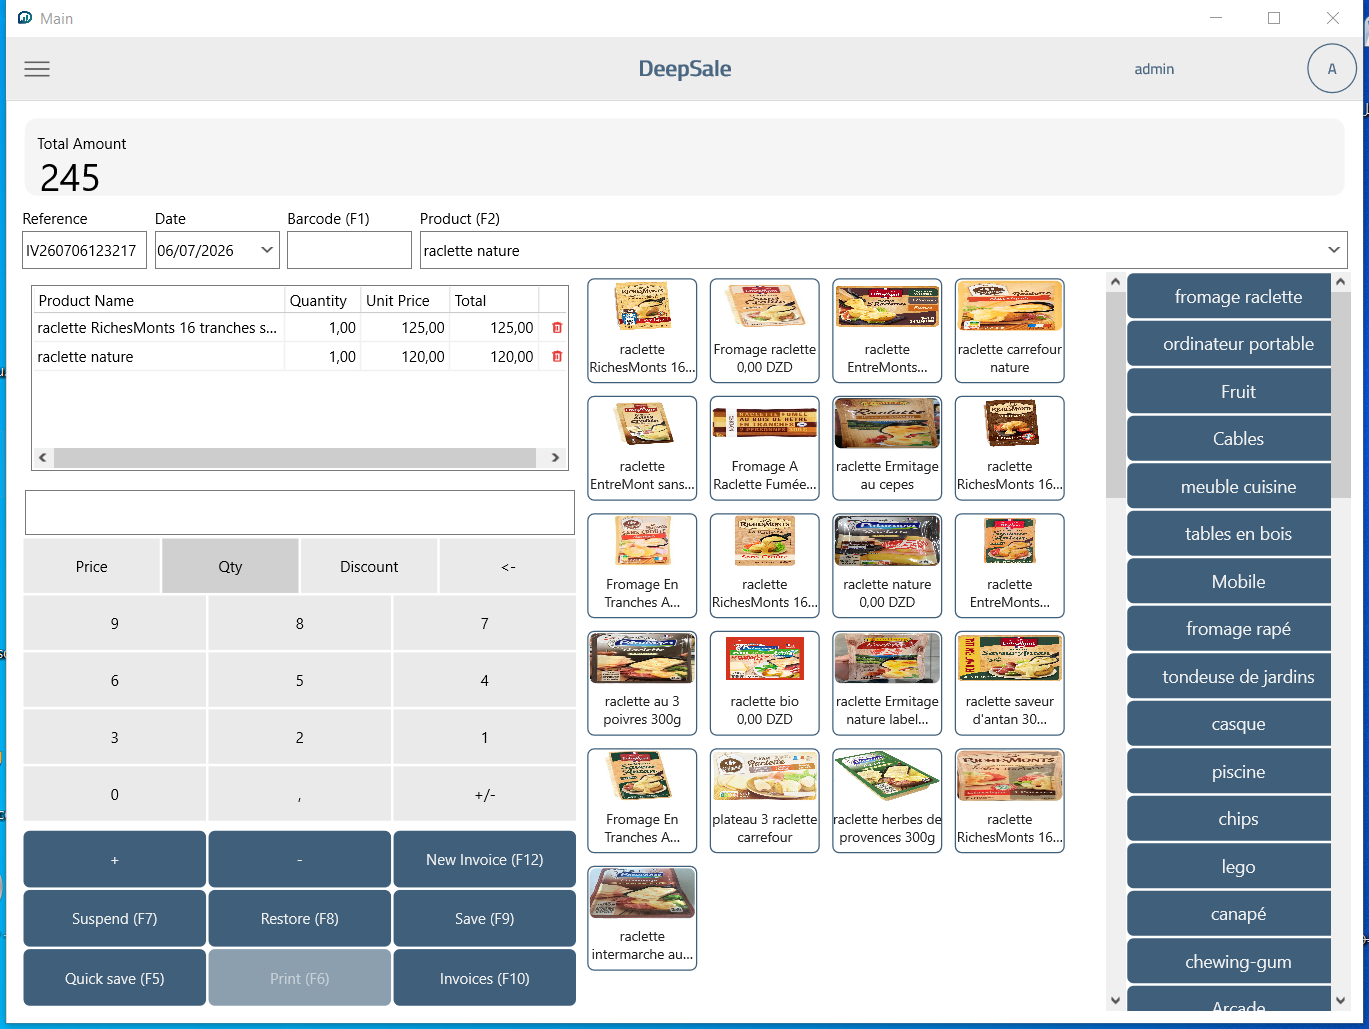Viewport: 1369px width, 1029px height.
Task: Pick the plateau 3 raclette carrefour tile
Action: click(765, 801)
